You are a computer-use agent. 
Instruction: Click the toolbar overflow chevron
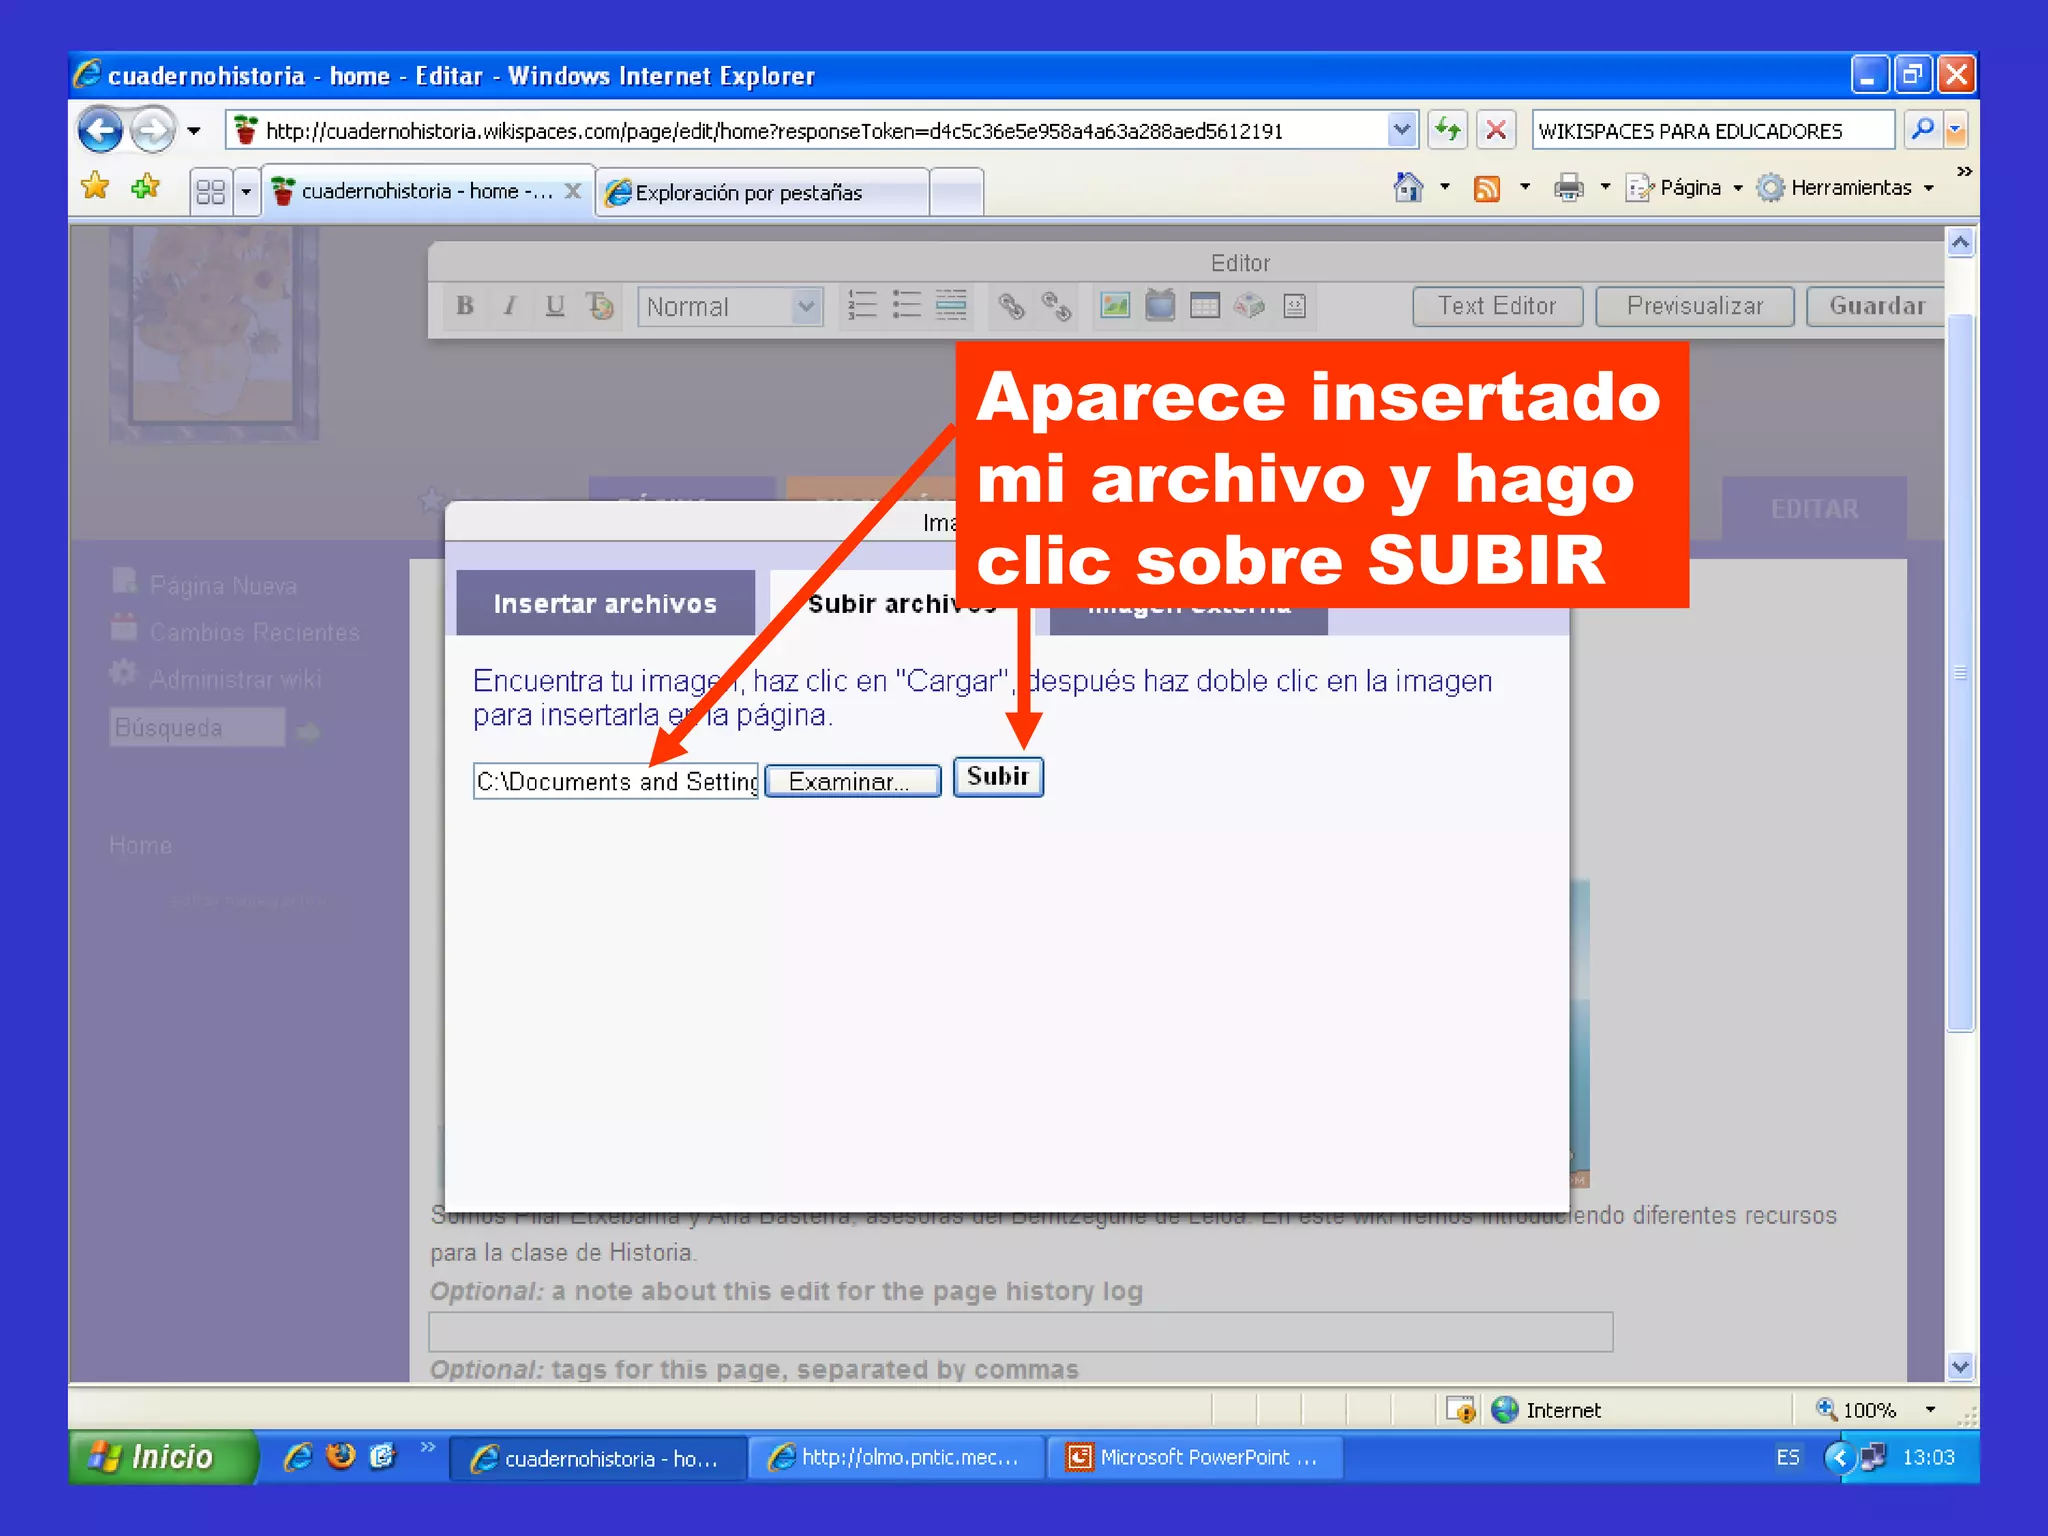(x=1964, y=172)
